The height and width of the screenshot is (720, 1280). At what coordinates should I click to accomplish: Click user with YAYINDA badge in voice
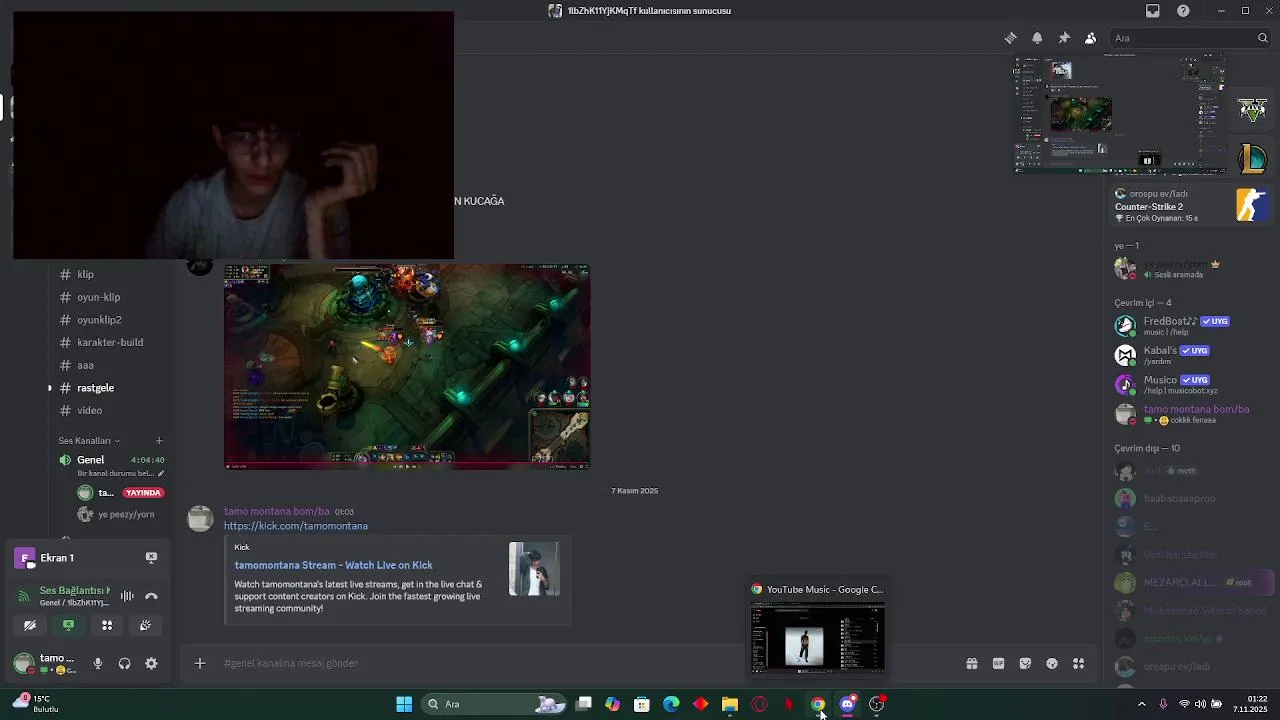120,492
